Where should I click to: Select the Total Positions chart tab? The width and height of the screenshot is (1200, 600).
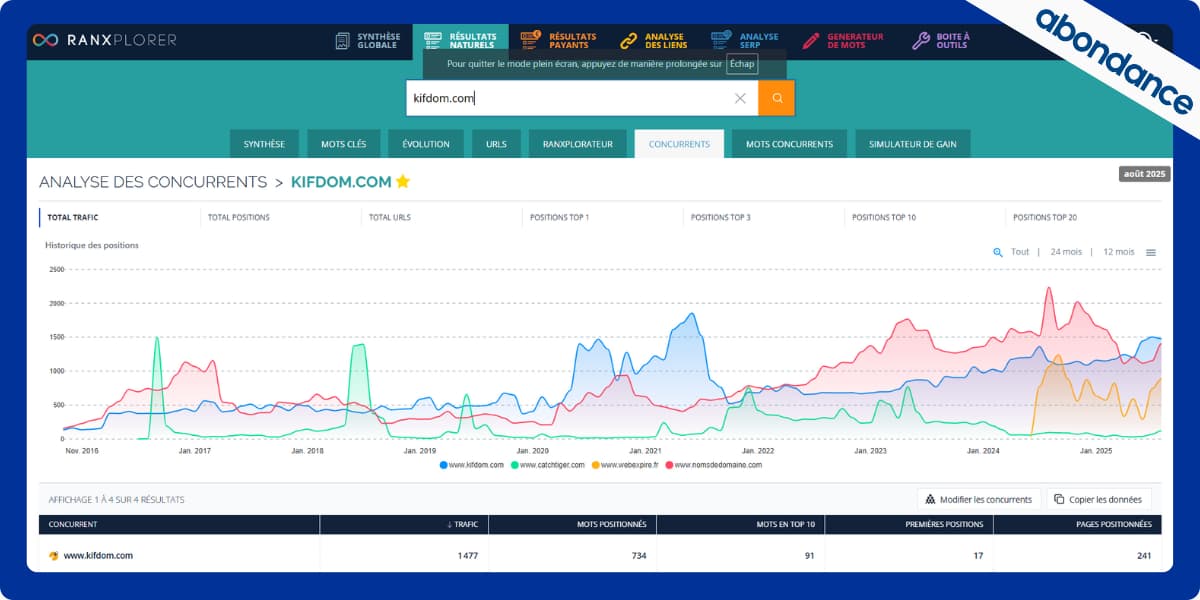pos(238,217)
